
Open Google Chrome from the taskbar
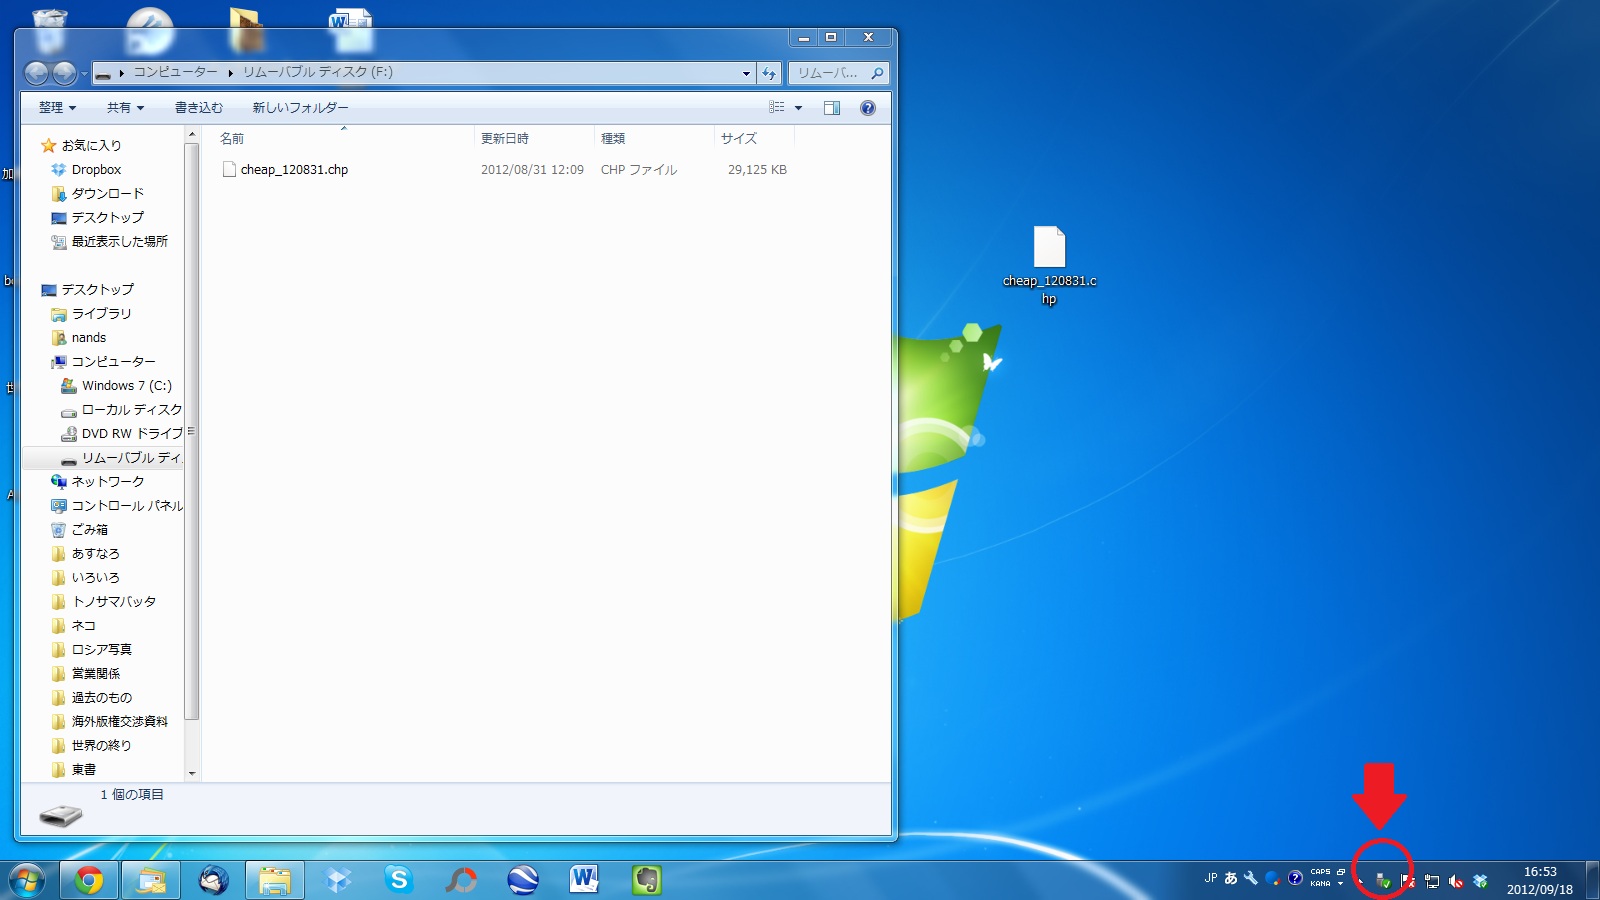(89, 880)
